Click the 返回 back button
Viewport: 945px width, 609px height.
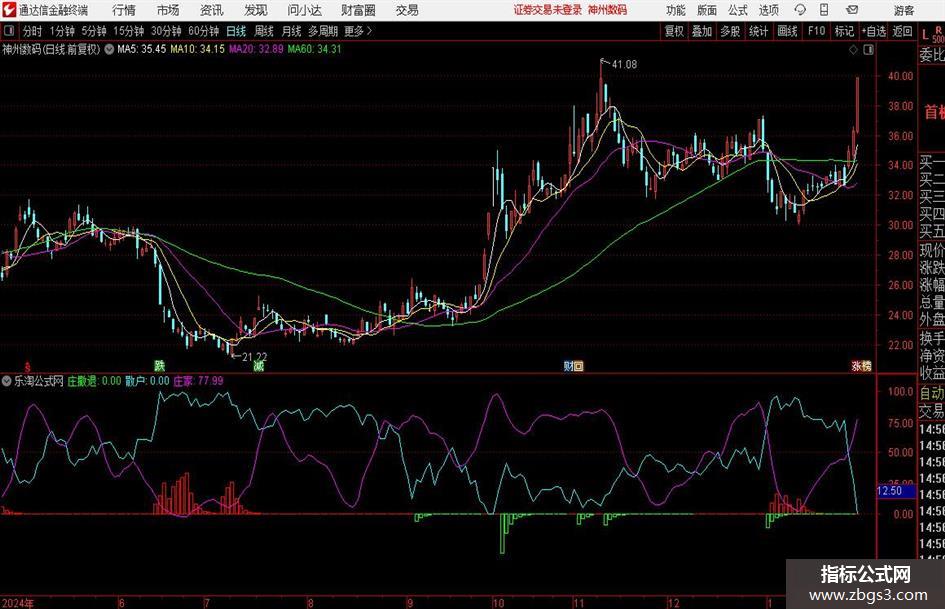(x=902, y=31)
